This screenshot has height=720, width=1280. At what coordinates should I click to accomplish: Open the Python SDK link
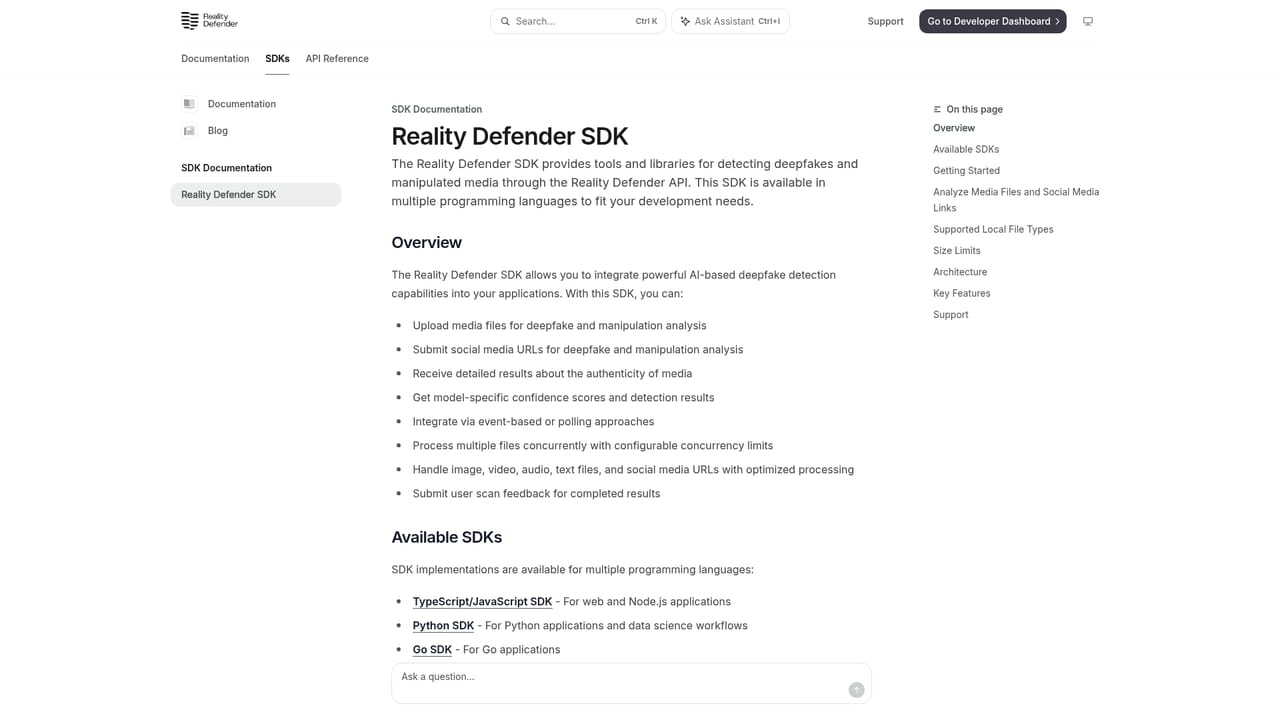(x=443, y=626)
